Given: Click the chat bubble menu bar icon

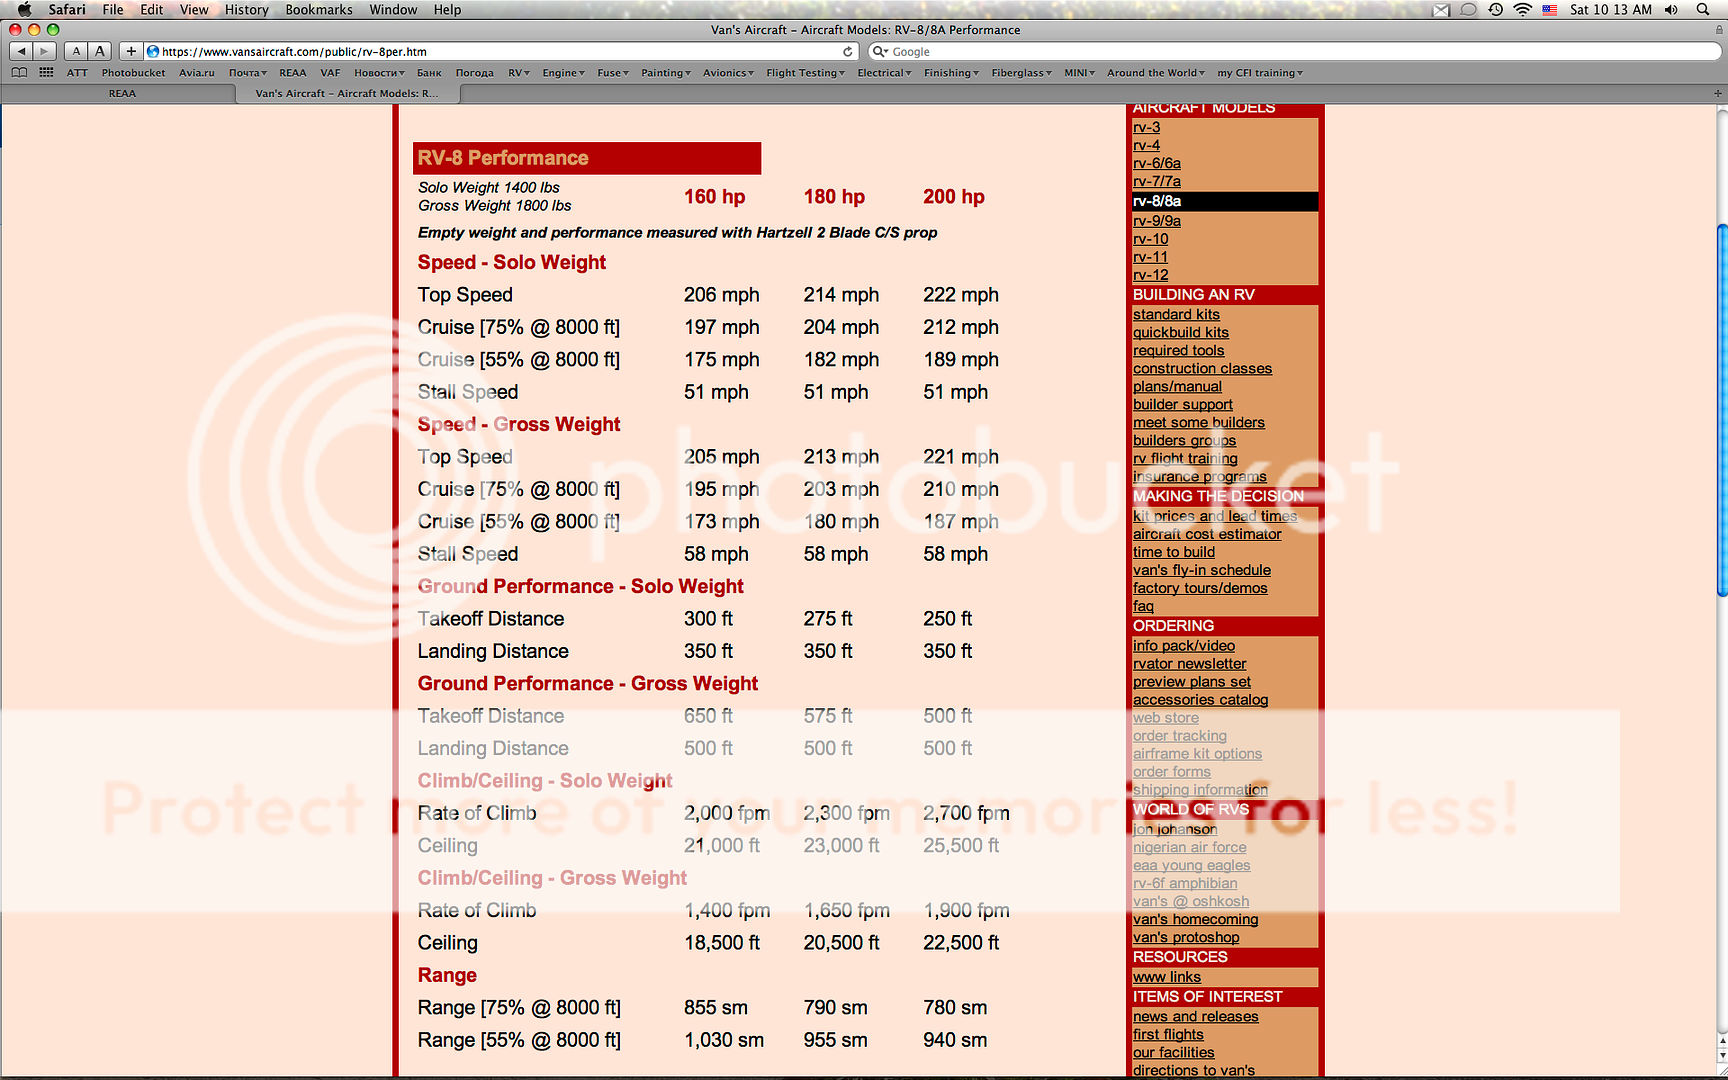Looking at the screenshot, I should (1468, 9).
